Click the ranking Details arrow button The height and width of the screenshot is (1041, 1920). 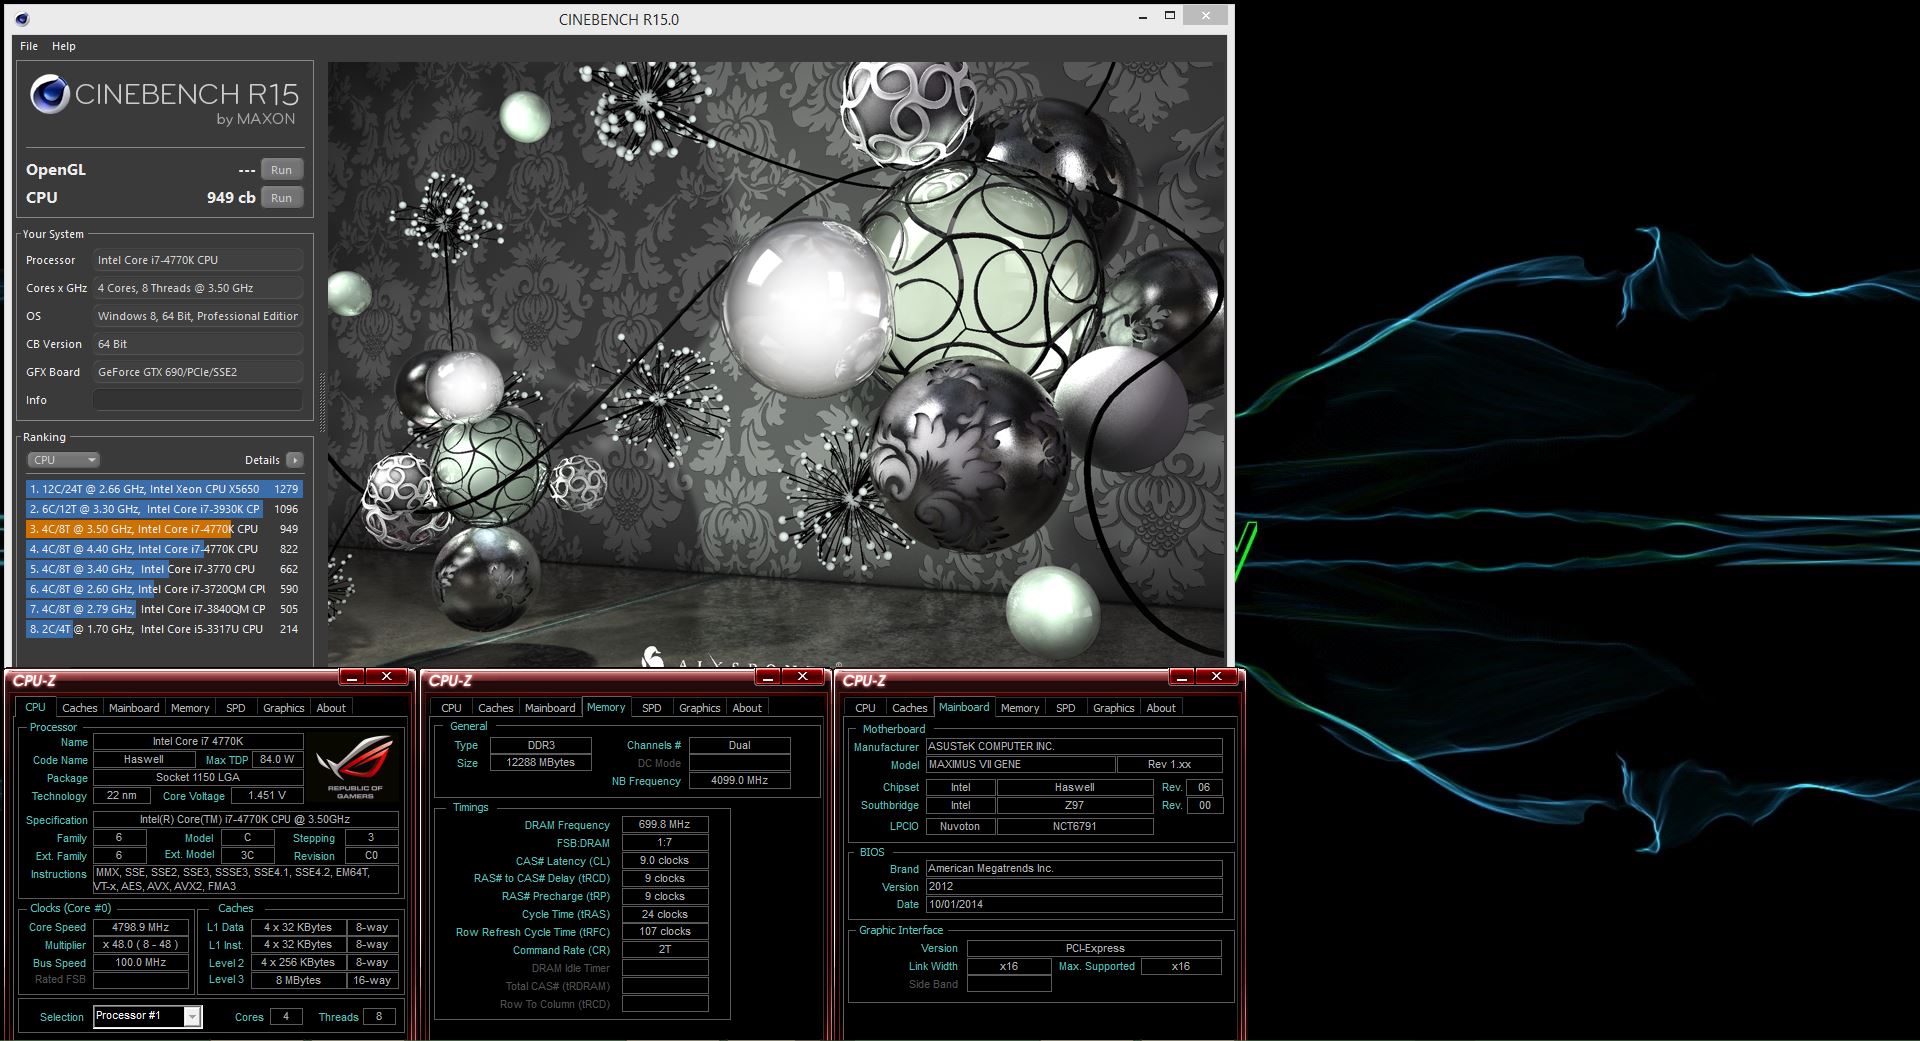(294, 460)
